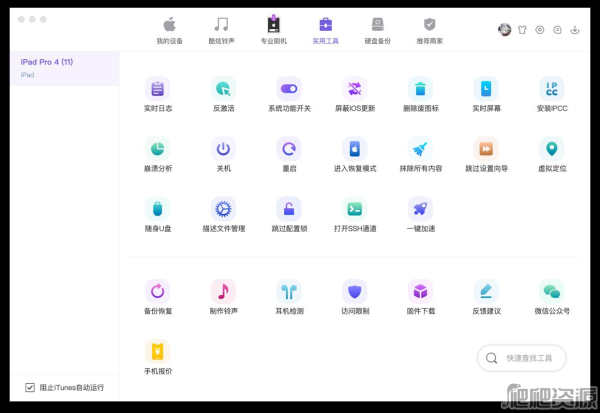Open 跳过设置向导 skip setup wizard
Image resolution: width=600 pixels, height=413 pixels.
tap(486, 149)
